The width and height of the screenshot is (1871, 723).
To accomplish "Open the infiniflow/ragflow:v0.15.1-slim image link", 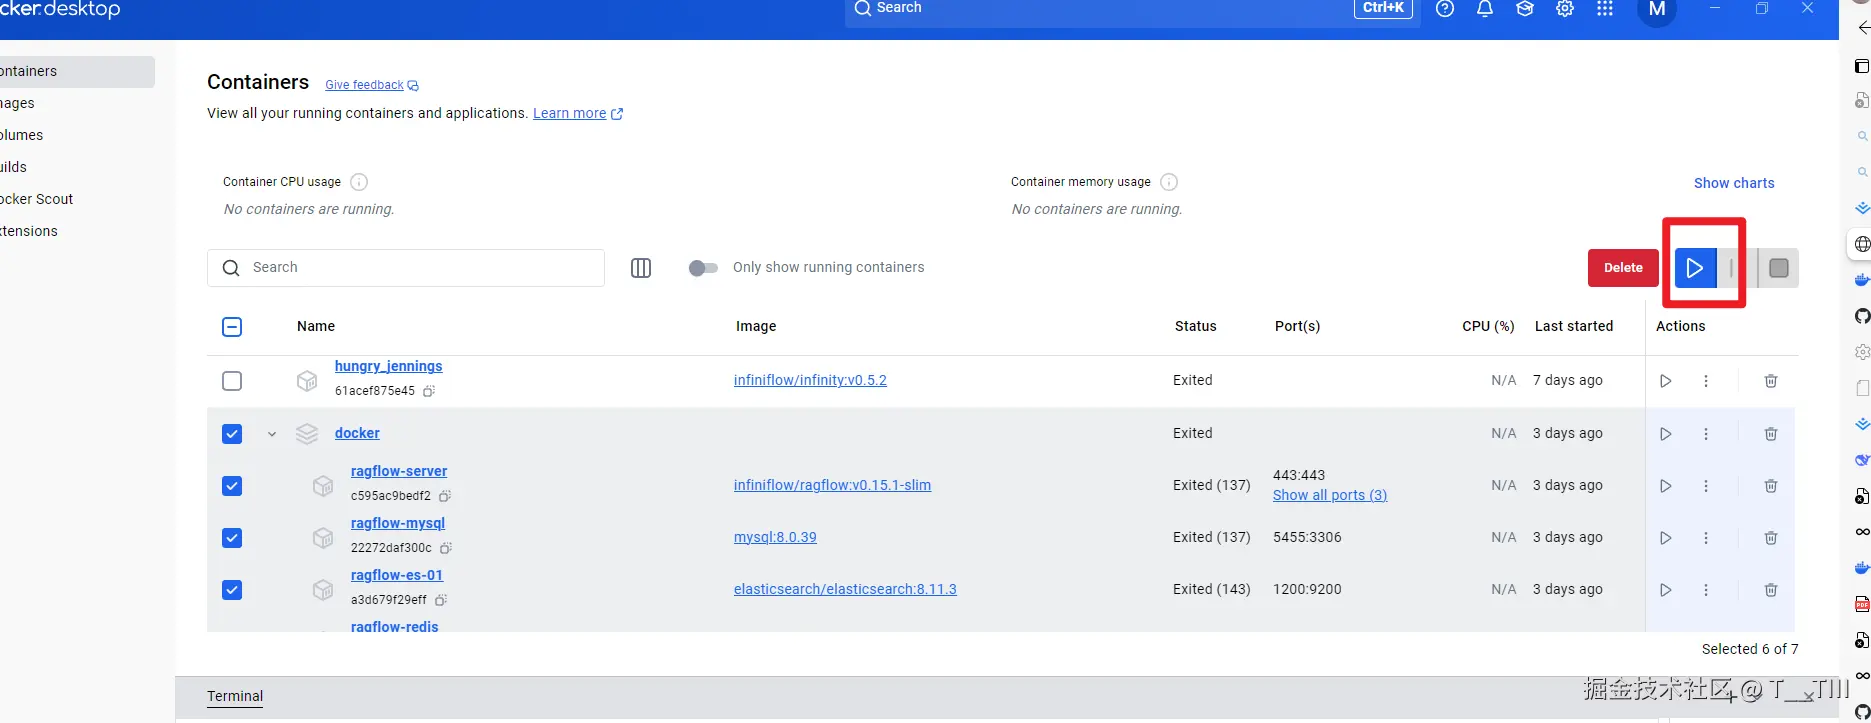I will [x=832, y=485].
